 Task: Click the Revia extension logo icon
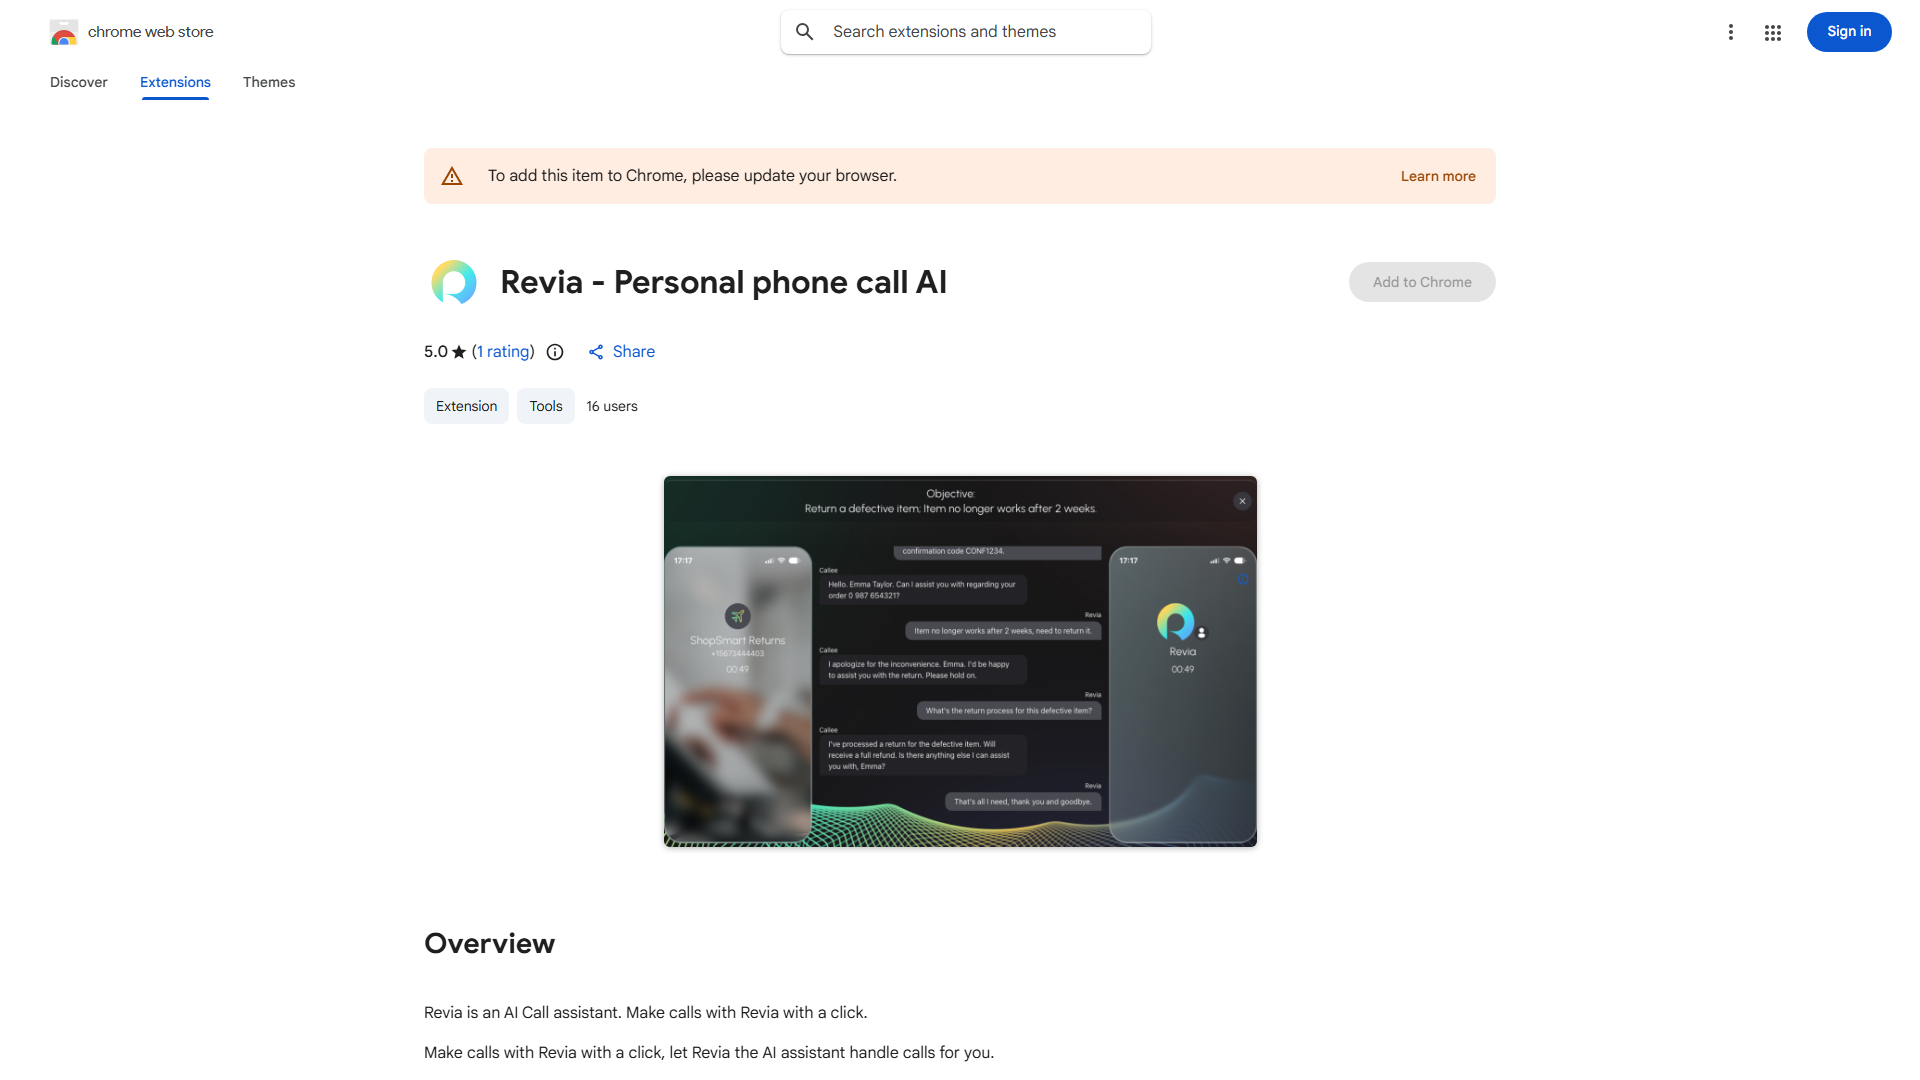[x=454, y=282]
